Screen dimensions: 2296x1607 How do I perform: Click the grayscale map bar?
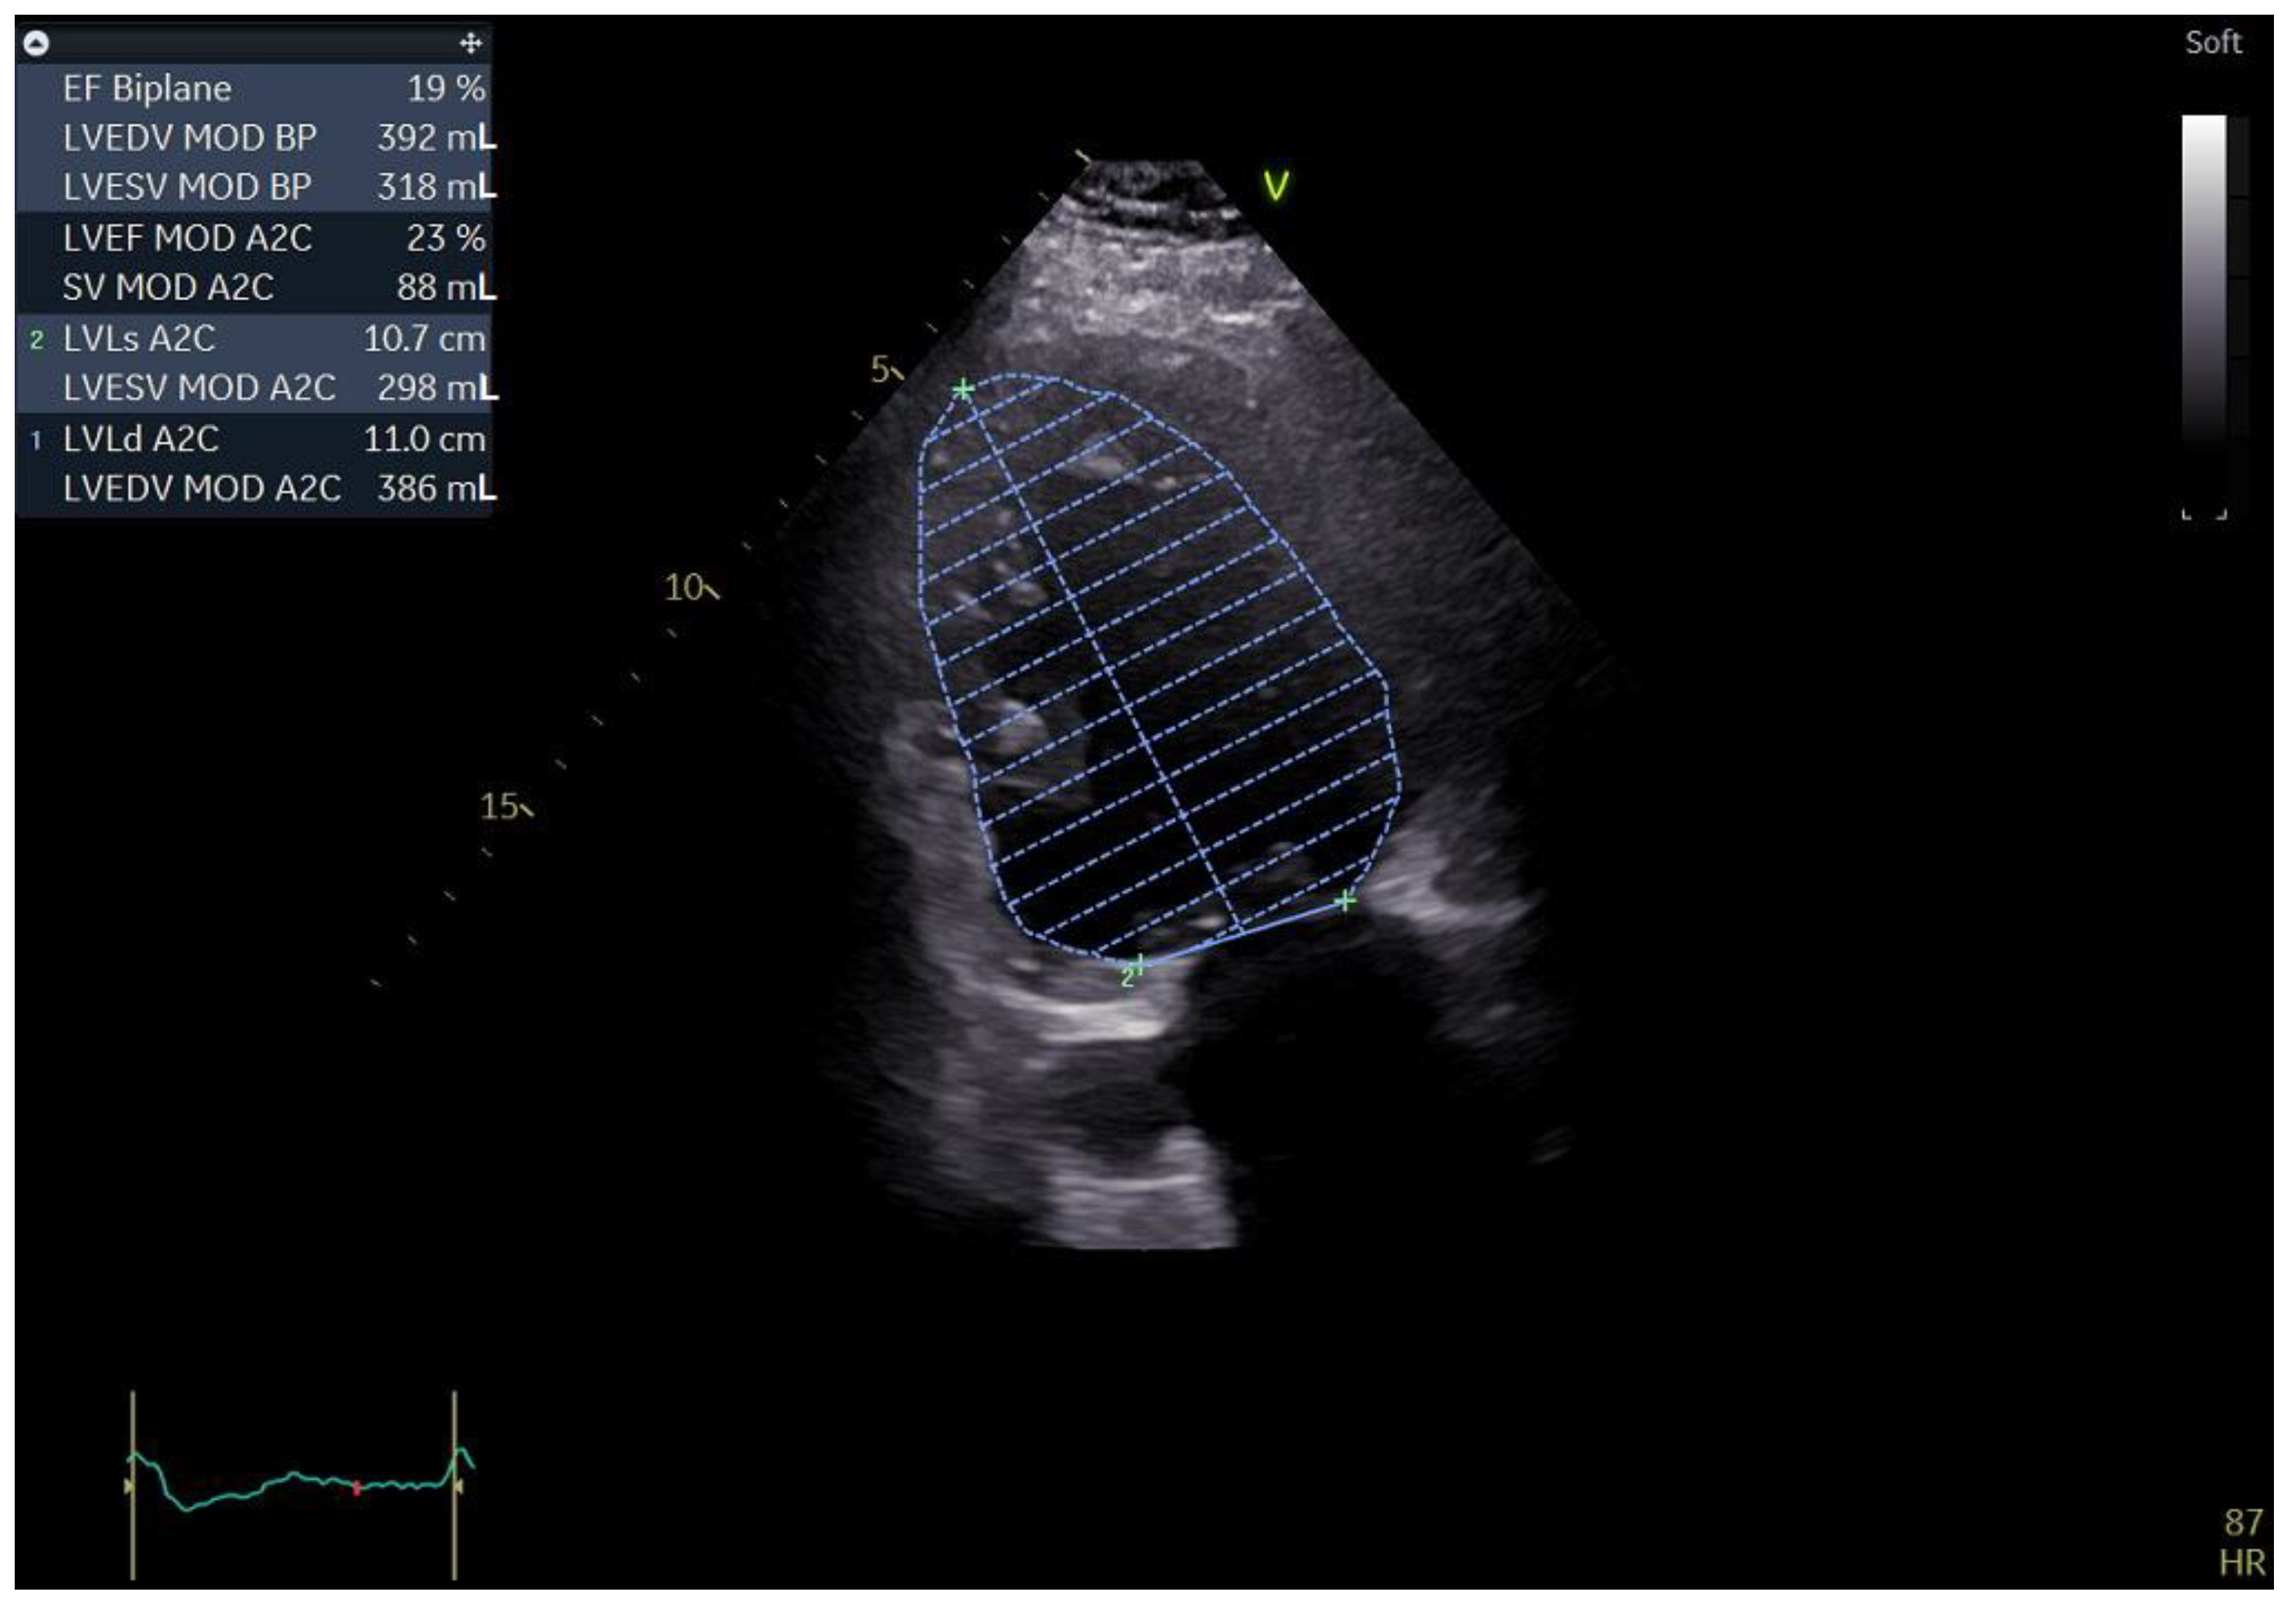(x=2203, y=280)
